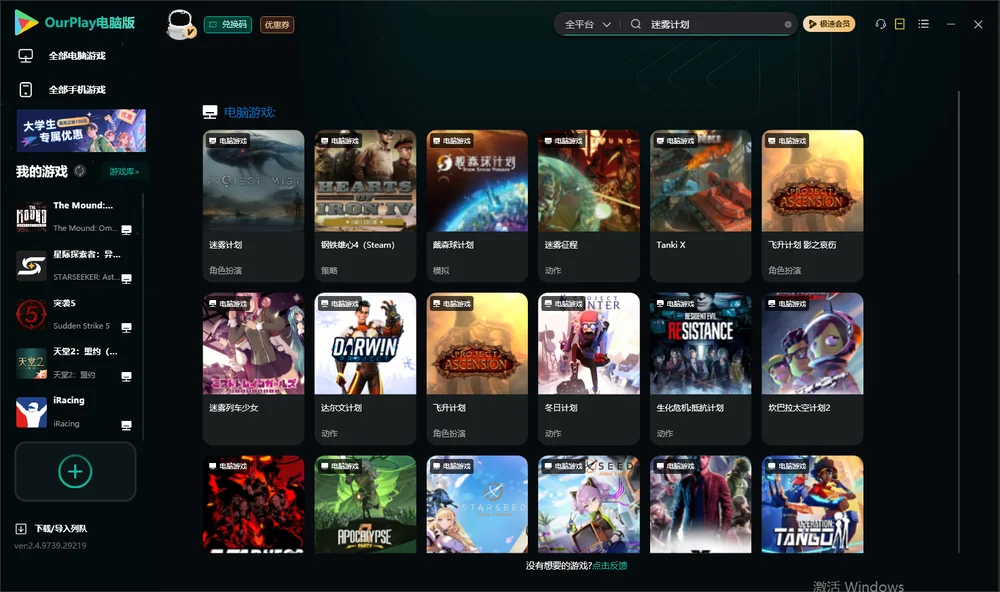Open the 戴森球计划 game cover

tap(477, 181)
